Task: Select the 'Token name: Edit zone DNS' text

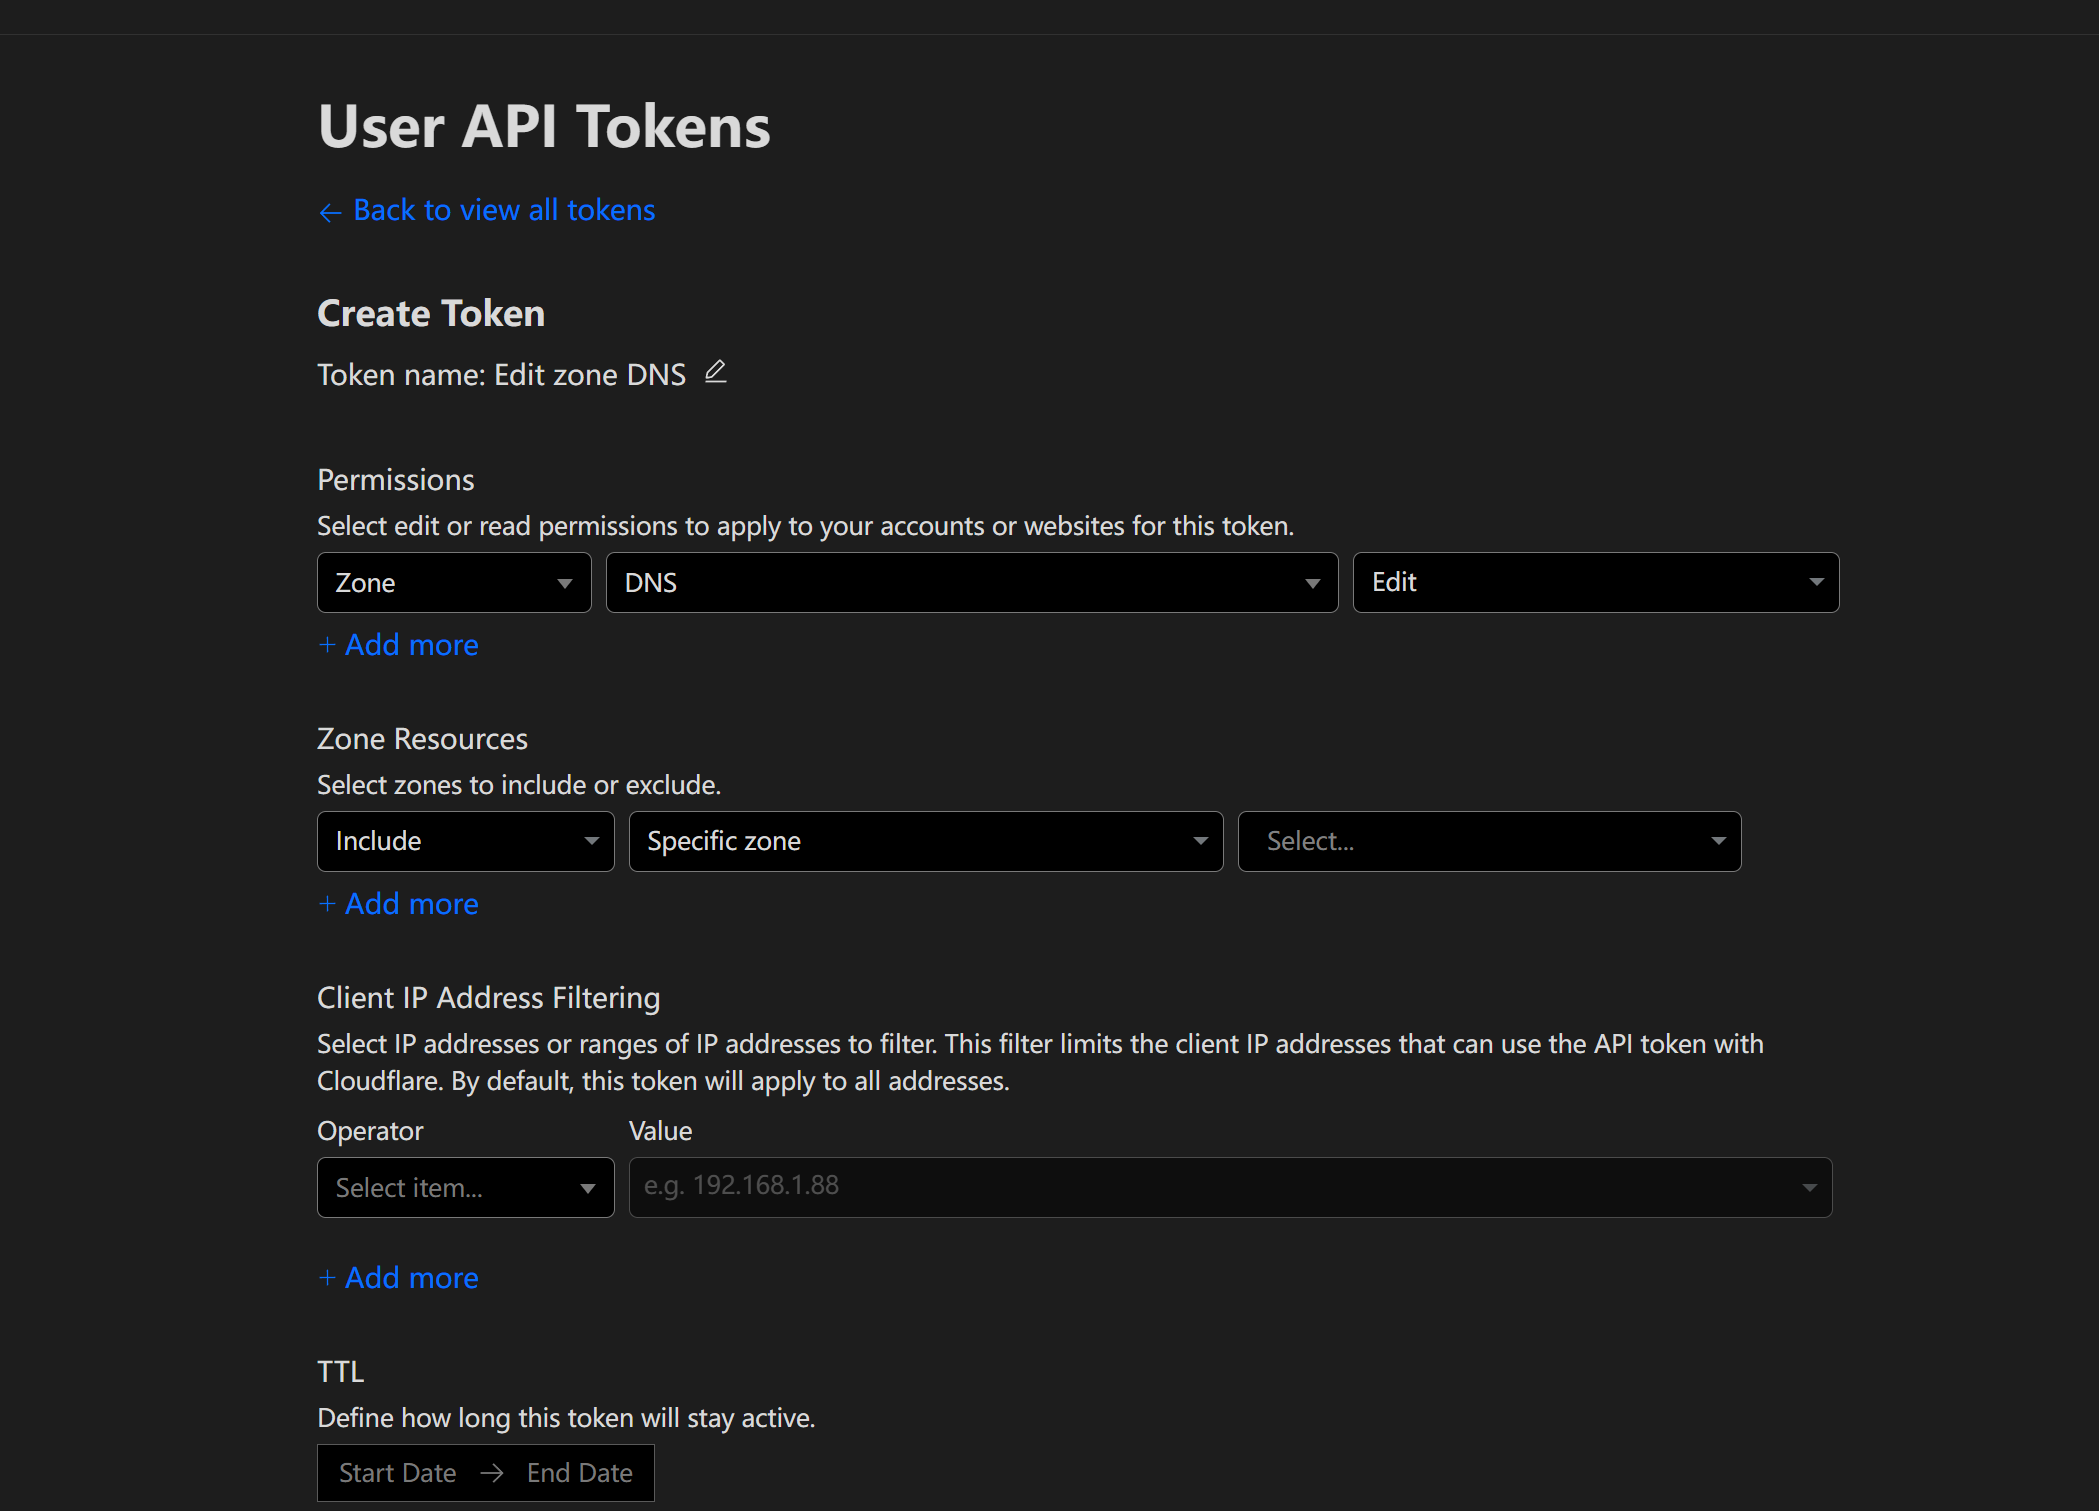Action: [502, 375]
